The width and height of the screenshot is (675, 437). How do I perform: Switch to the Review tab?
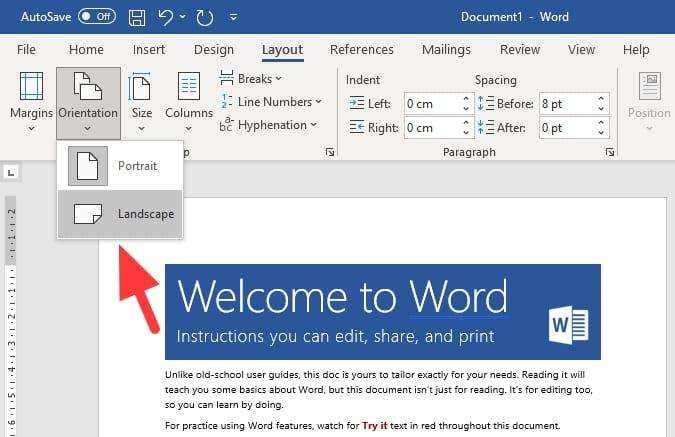point(520,50)
